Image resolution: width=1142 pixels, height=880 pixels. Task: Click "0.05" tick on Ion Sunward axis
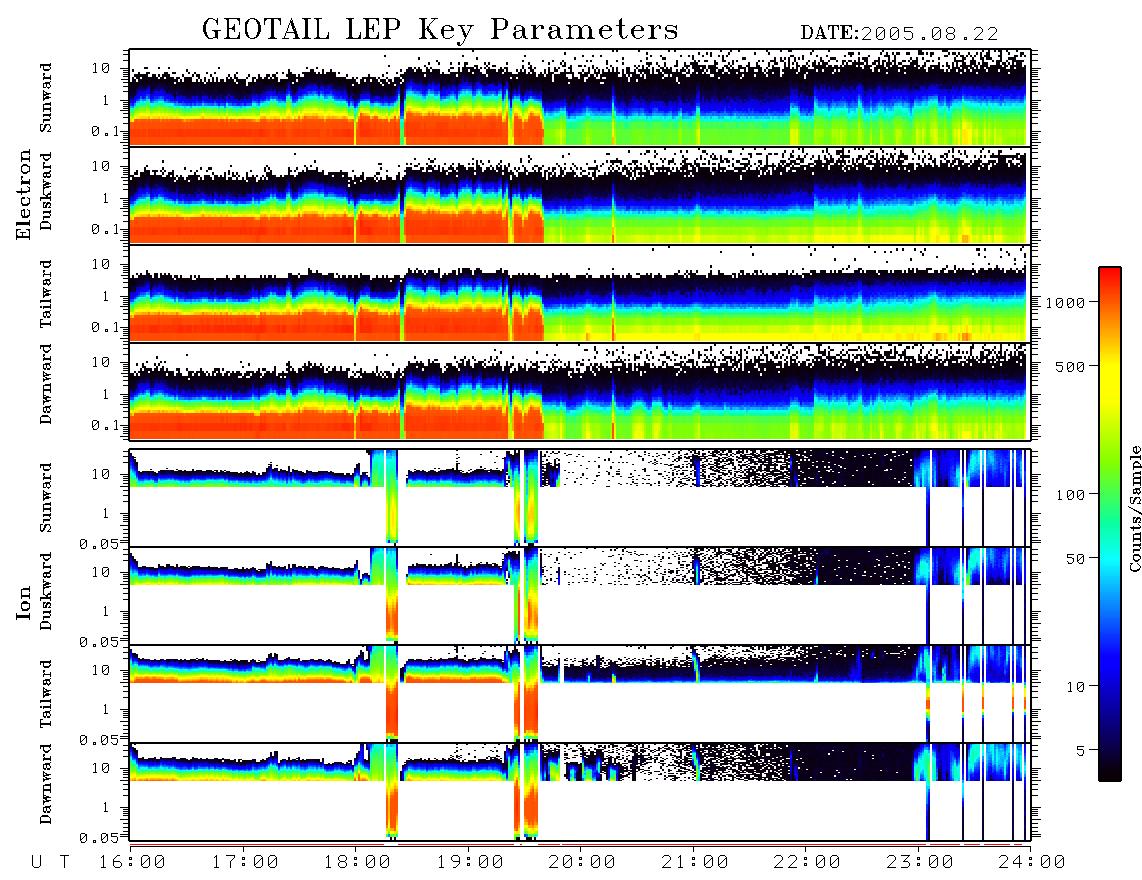tap(101, 544)
